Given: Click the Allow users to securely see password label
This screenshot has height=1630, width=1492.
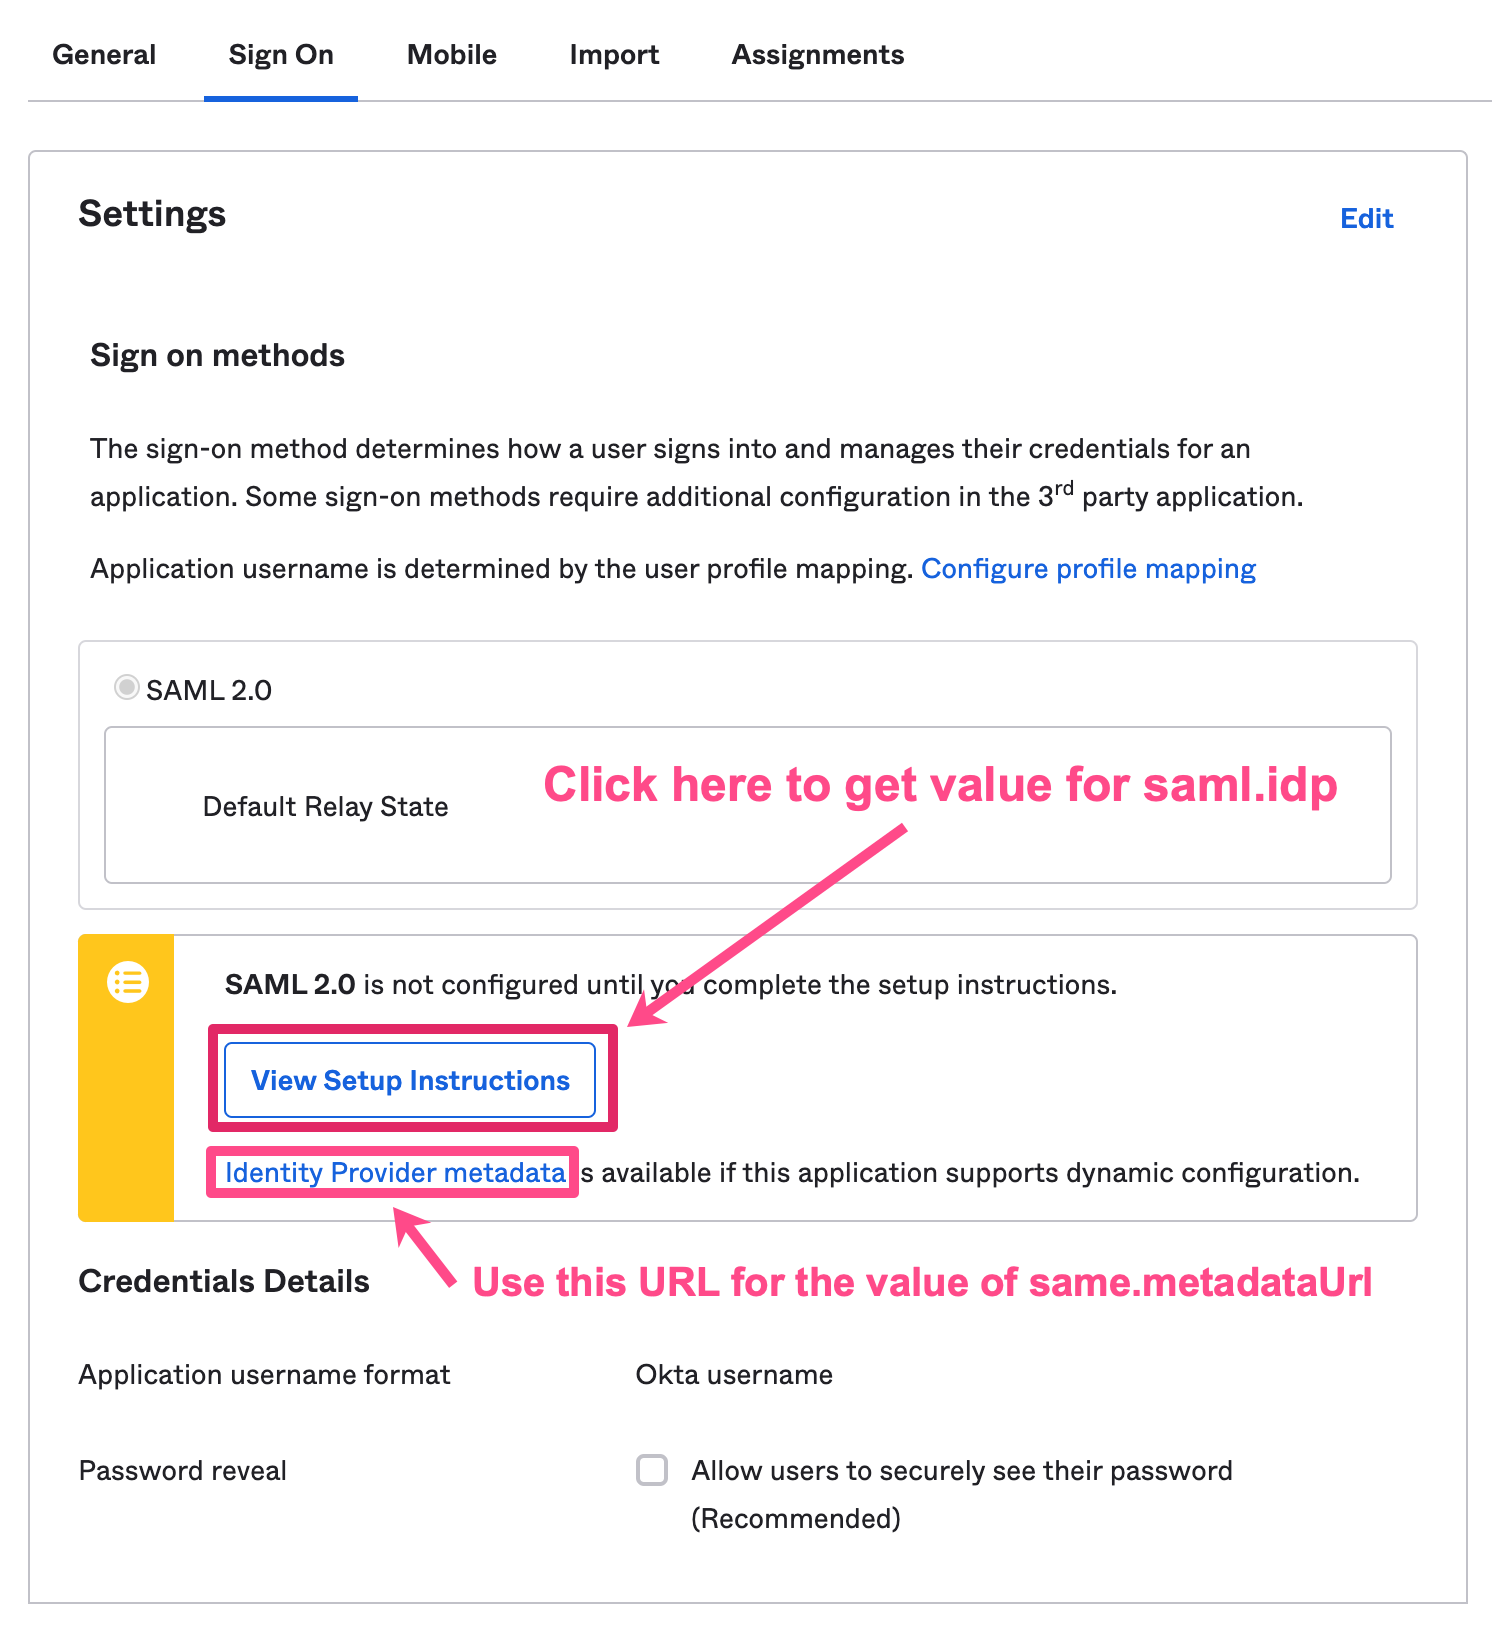Looking at the screenshot, I should click(961, 1471).
